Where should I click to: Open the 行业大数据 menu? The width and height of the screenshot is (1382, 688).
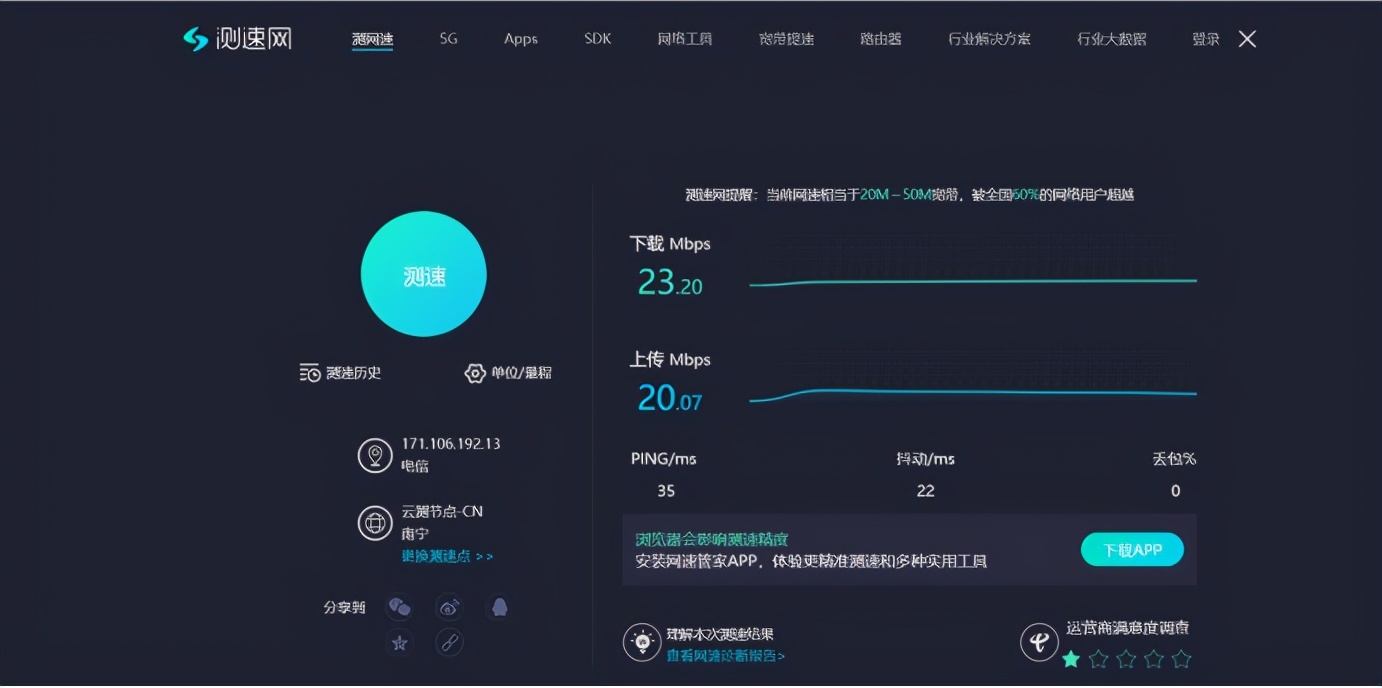[1112, 39]
